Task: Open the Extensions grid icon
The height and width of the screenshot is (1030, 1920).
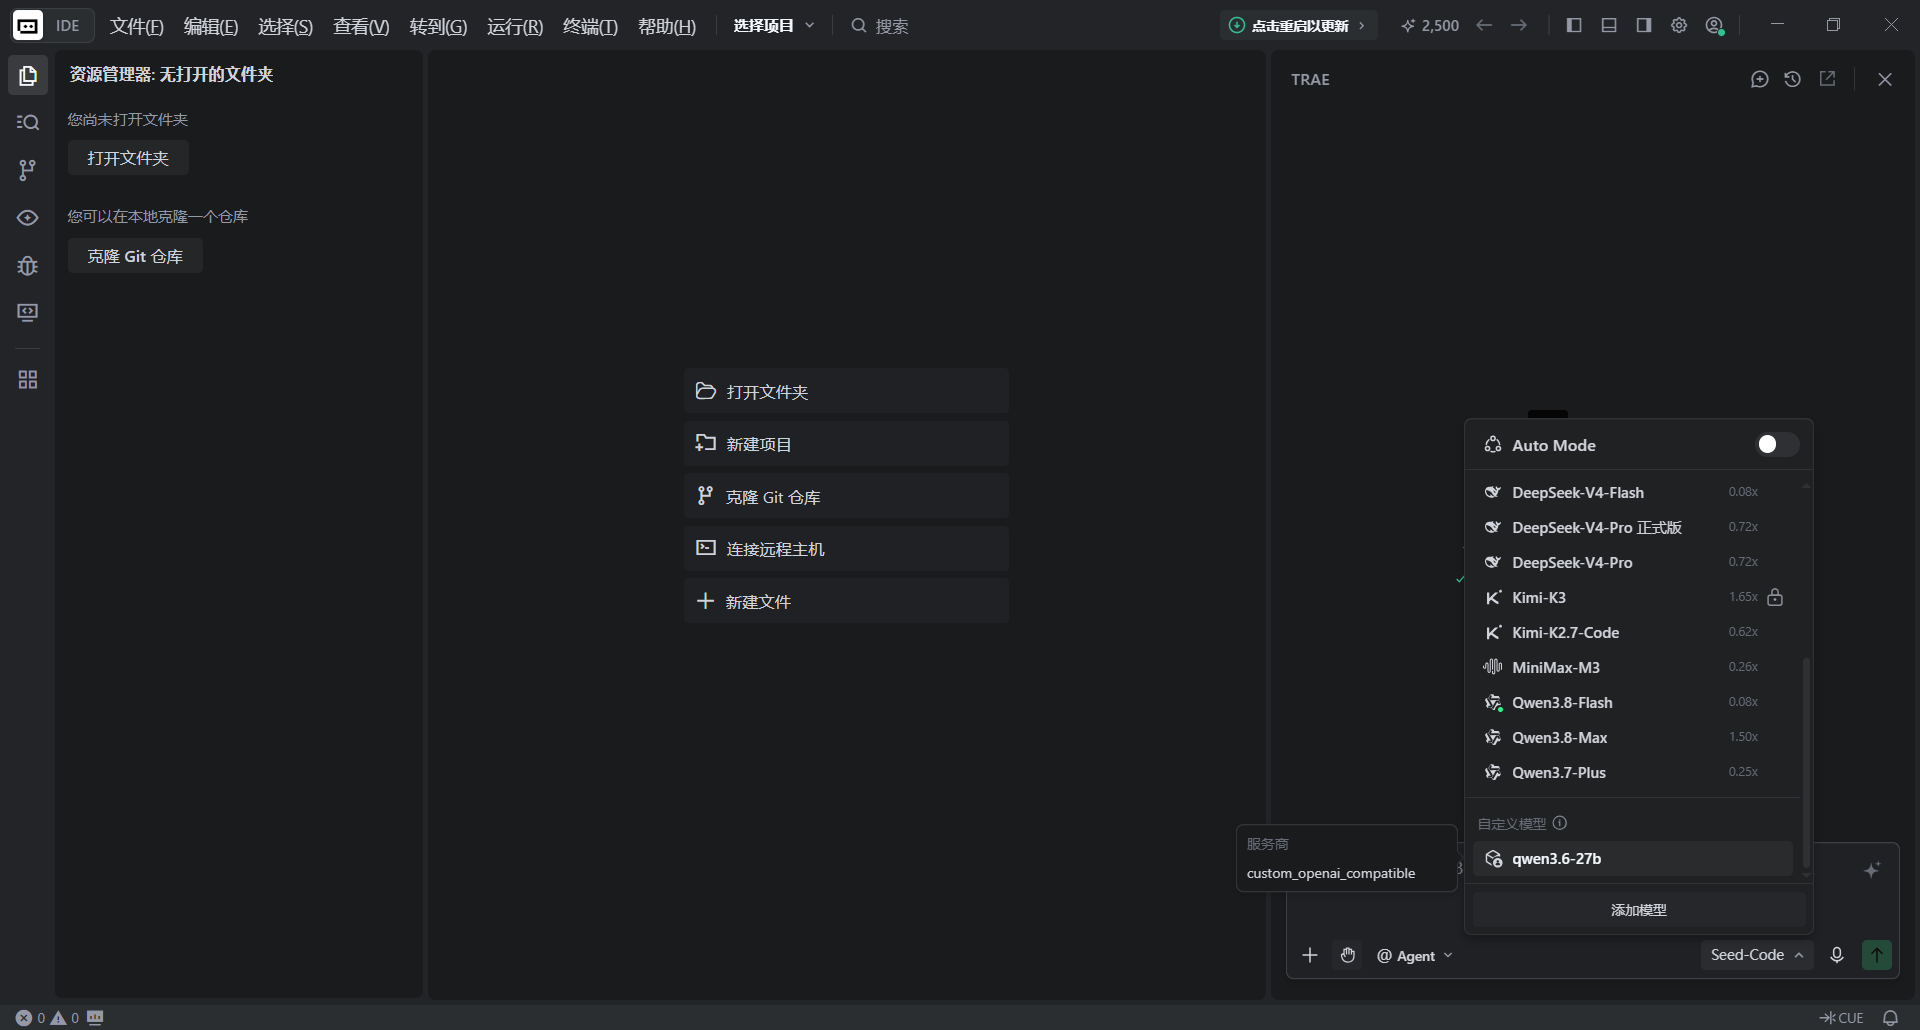Action: click(27, 380)
